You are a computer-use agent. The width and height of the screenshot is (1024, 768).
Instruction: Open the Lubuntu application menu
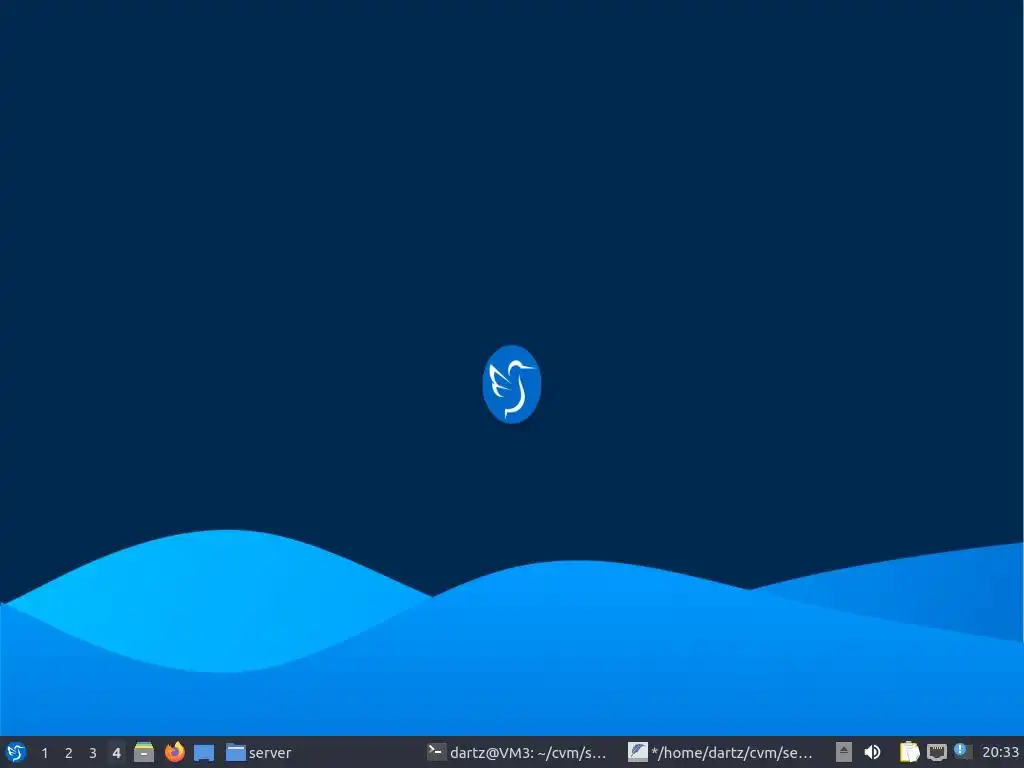tap(16, 752)
